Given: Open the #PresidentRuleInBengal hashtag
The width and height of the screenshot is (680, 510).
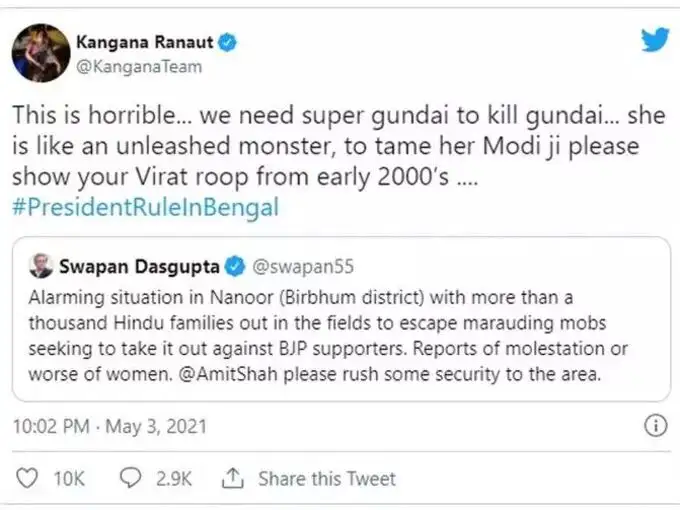Looking at the screenshot, I should click(146, 208).
